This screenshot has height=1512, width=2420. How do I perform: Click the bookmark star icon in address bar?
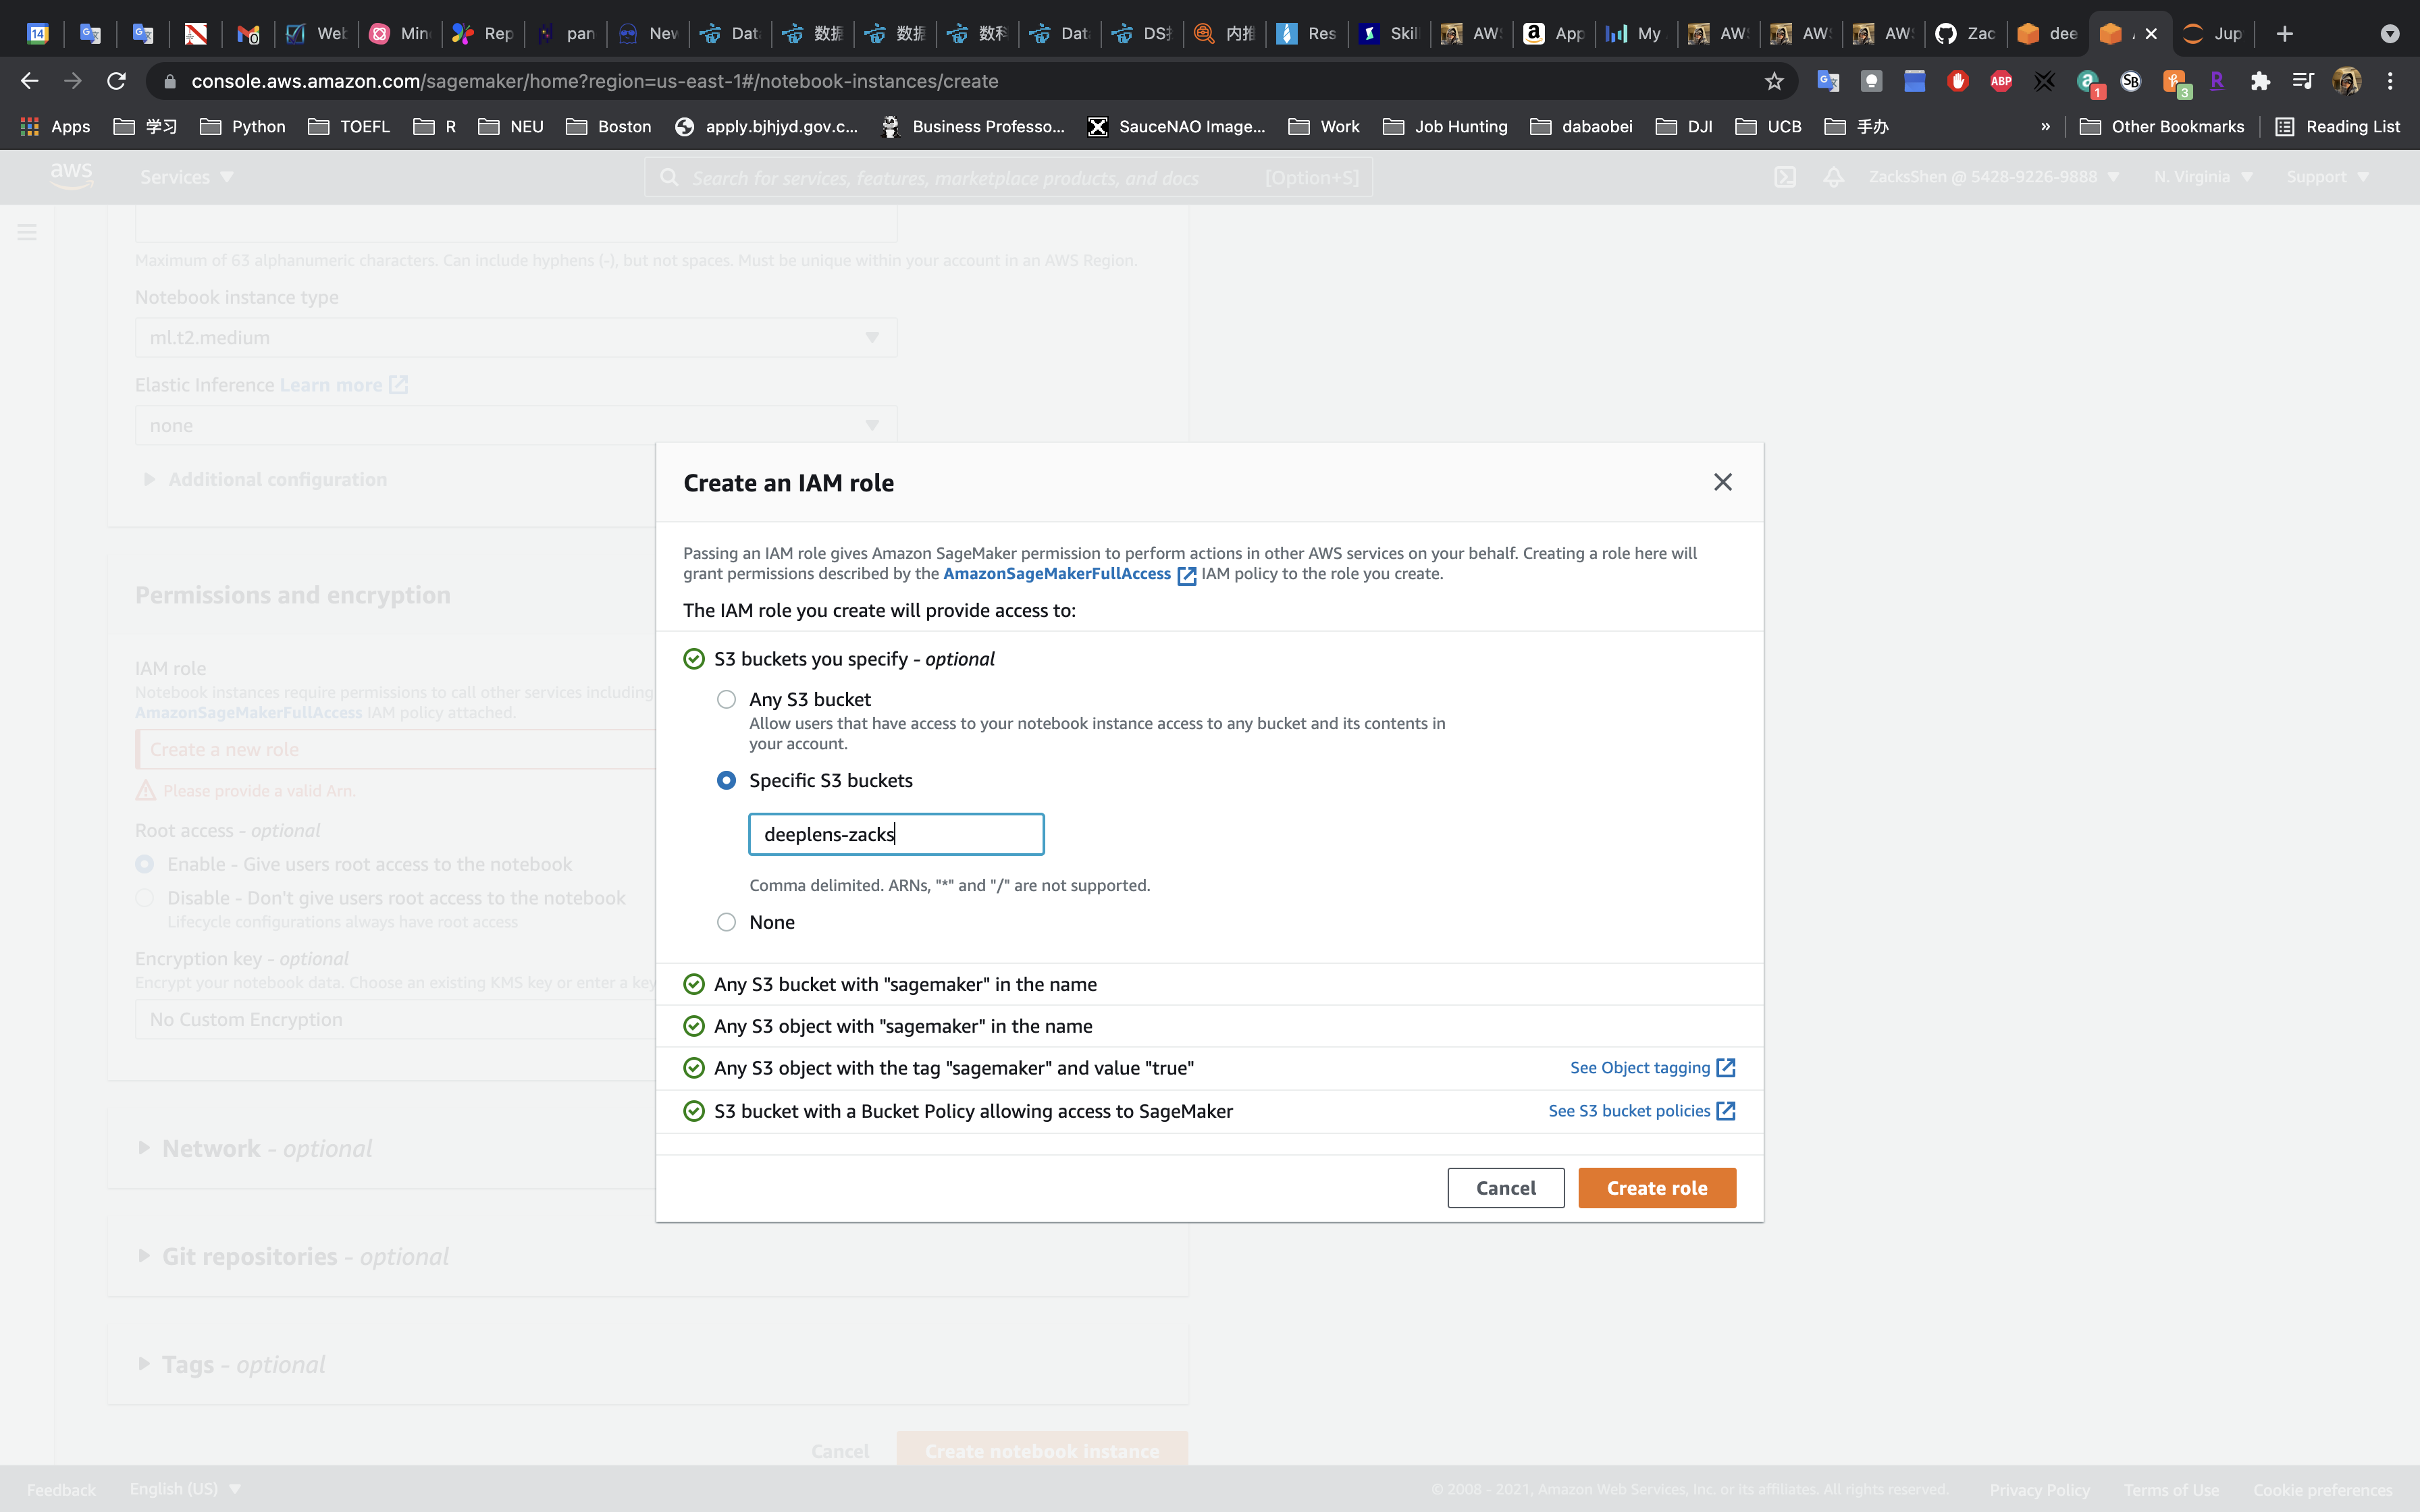pos(1774,81)
